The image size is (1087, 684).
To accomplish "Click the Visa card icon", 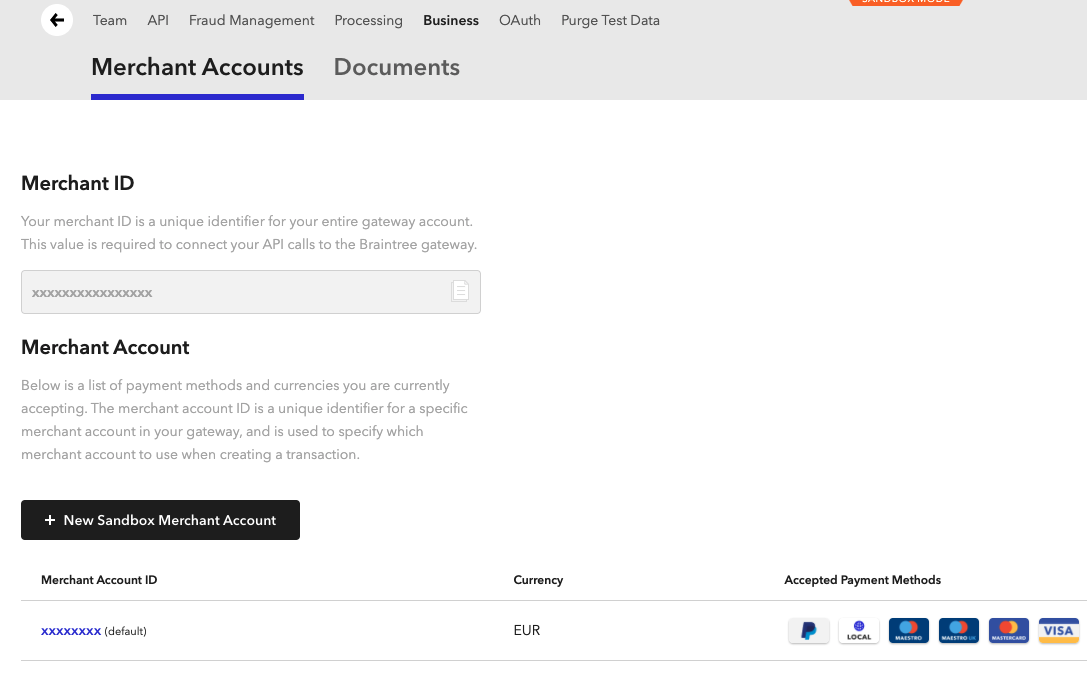I will point(1058,631).
